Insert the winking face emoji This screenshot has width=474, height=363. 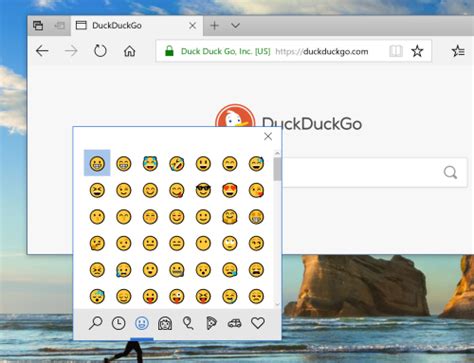(x=124, y=190)
